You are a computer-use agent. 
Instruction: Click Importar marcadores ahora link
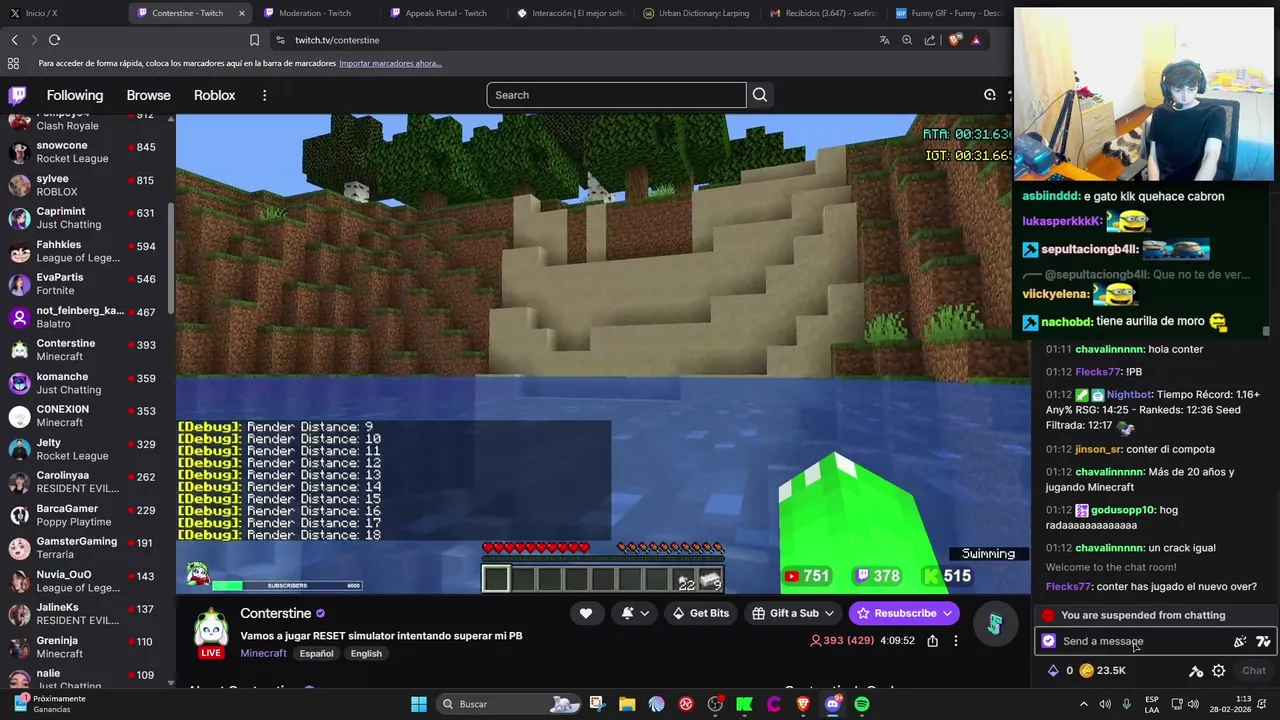tap(390, 63)
